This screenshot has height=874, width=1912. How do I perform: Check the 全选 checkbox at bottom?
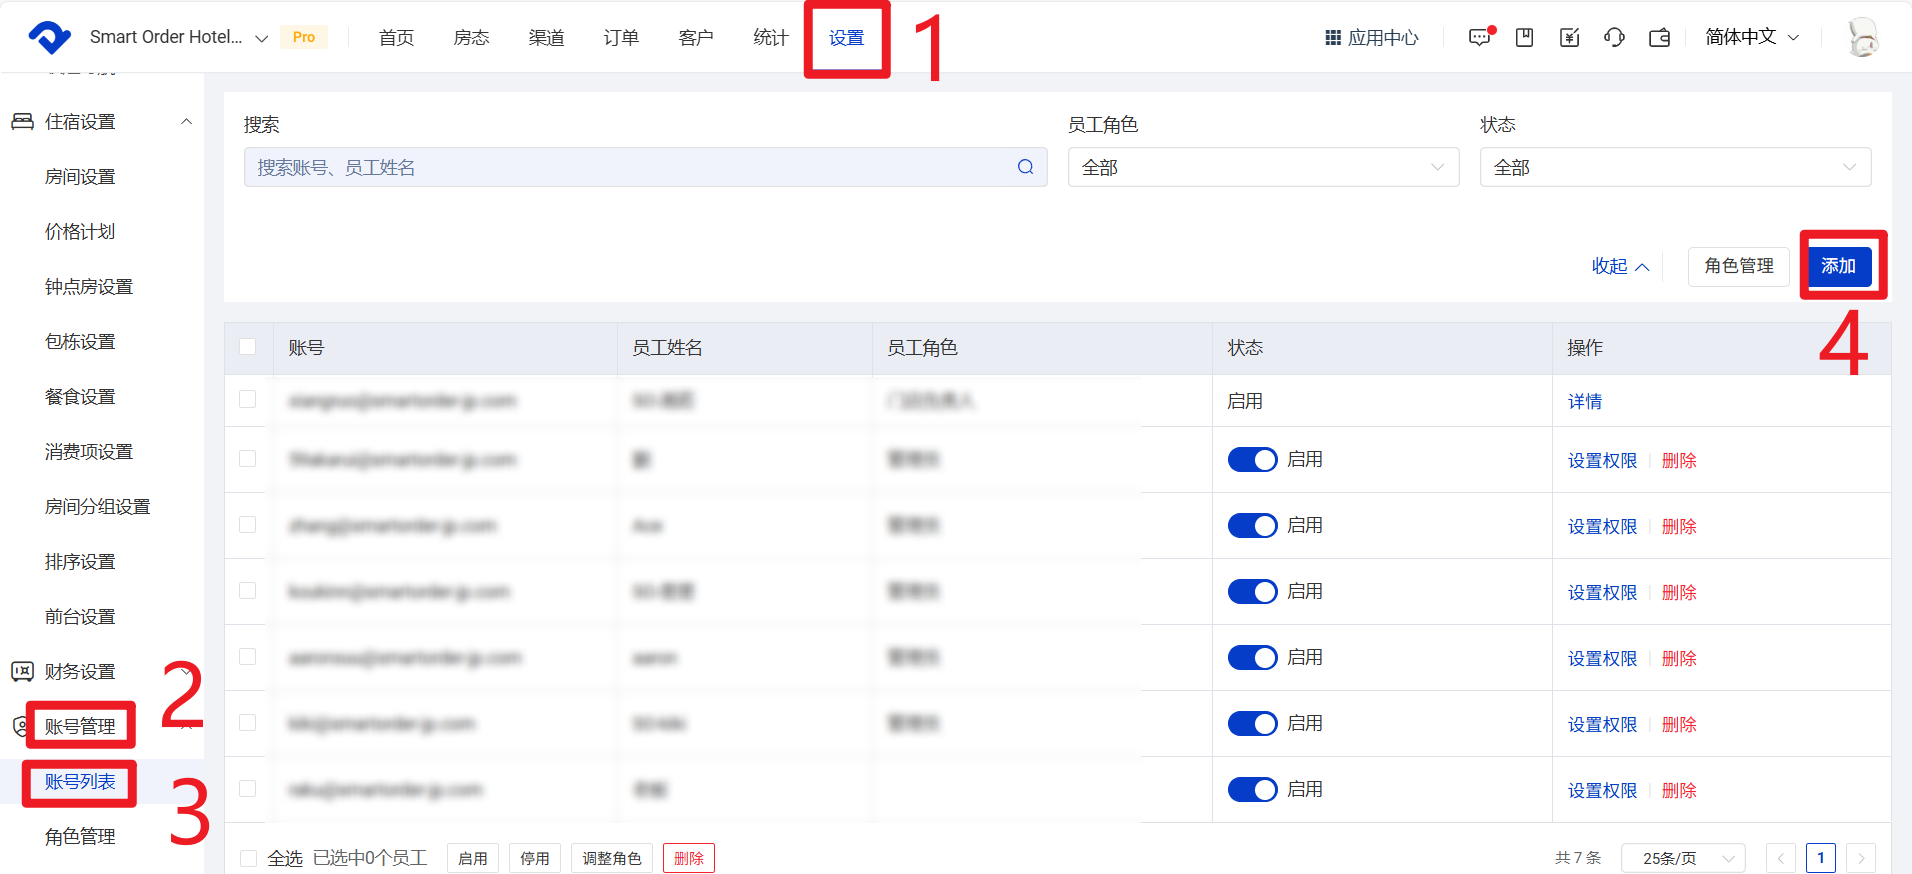point(249,858)
